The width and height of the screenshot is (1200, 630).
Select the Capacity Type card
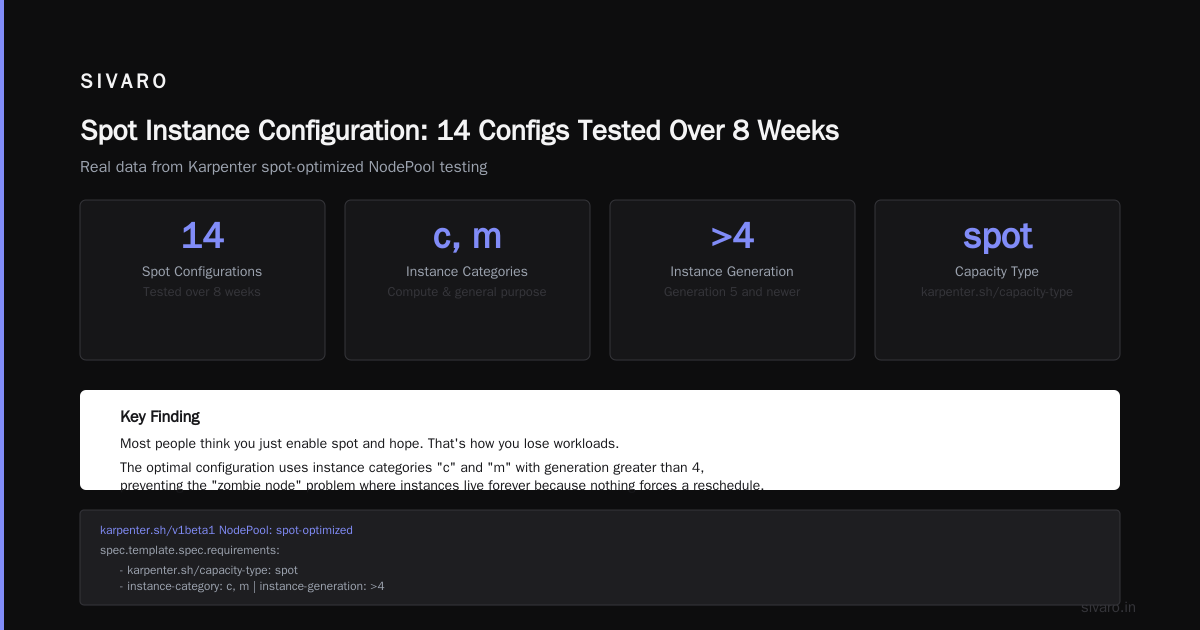(997, 280)
